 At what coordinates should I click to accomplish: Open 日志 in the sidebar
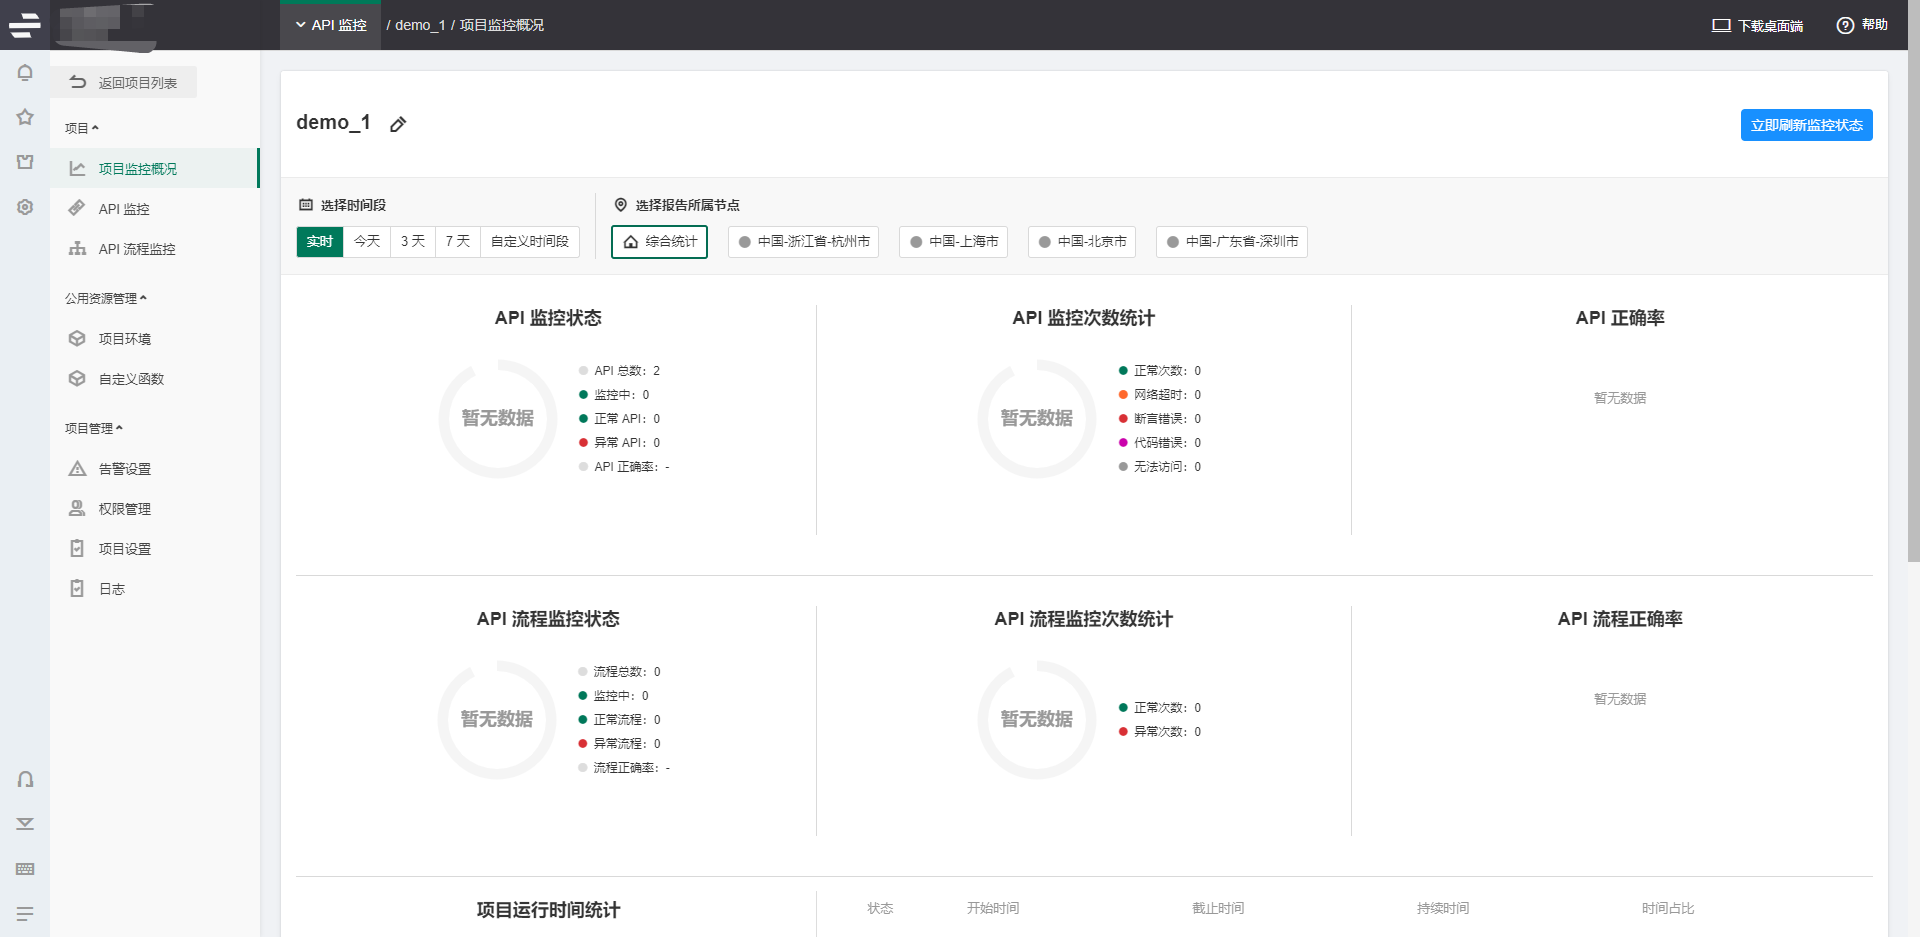(x=155, y=588)
